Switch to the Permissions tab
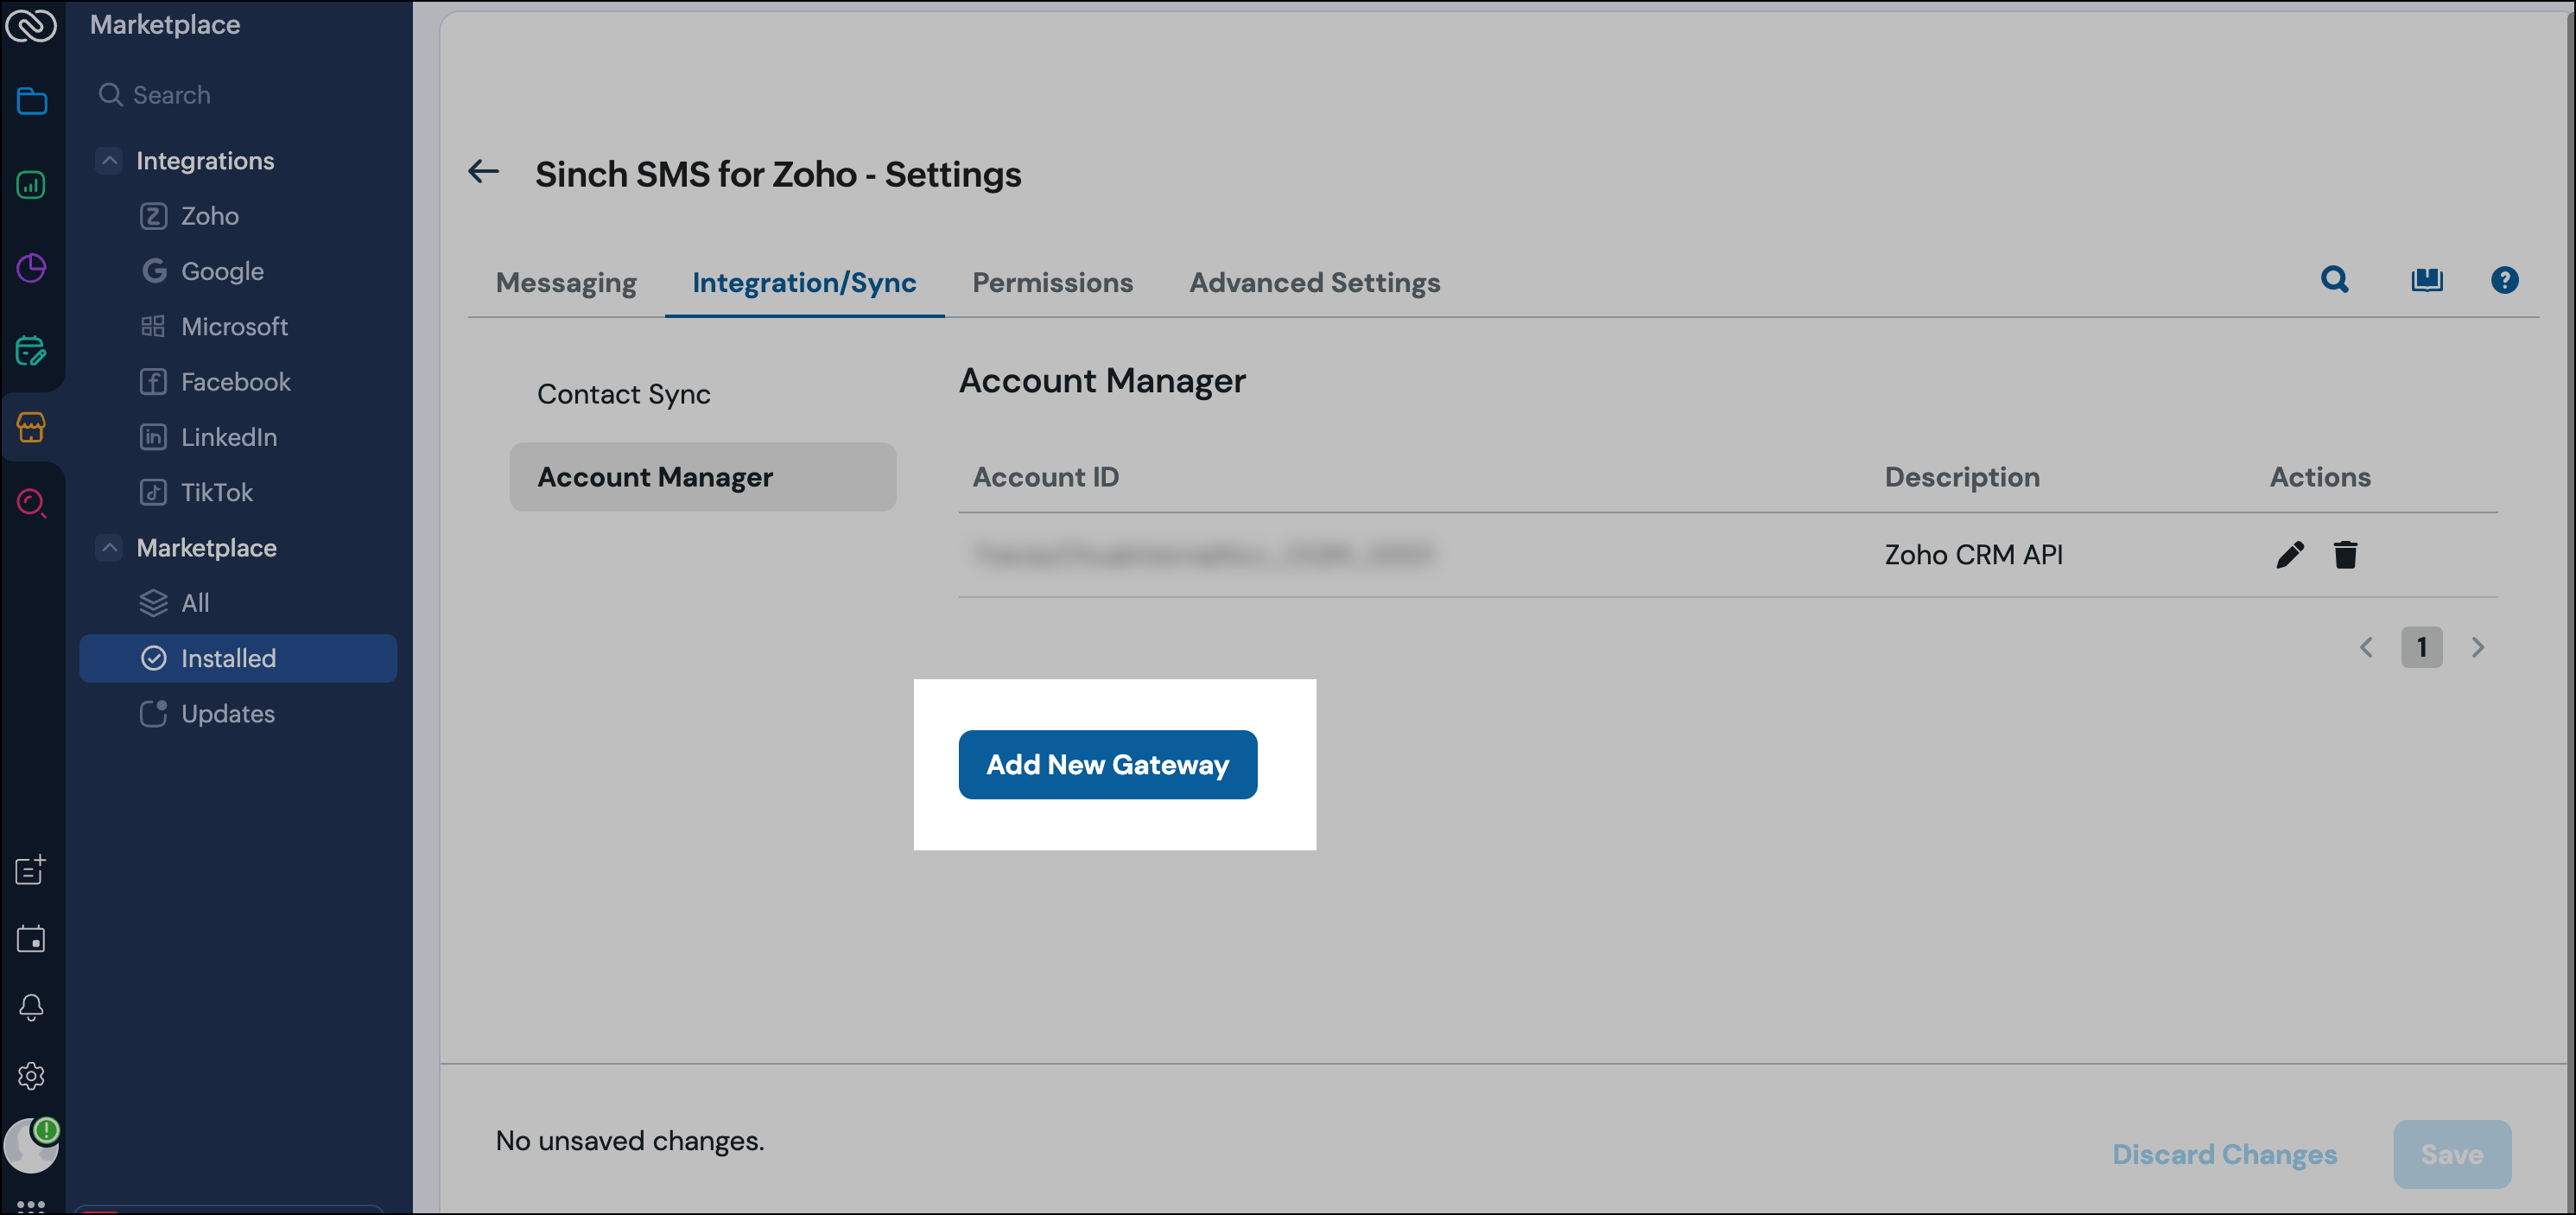Screen dimensions: 2576x1215 pyautogui.click(x=1052, y=283)
